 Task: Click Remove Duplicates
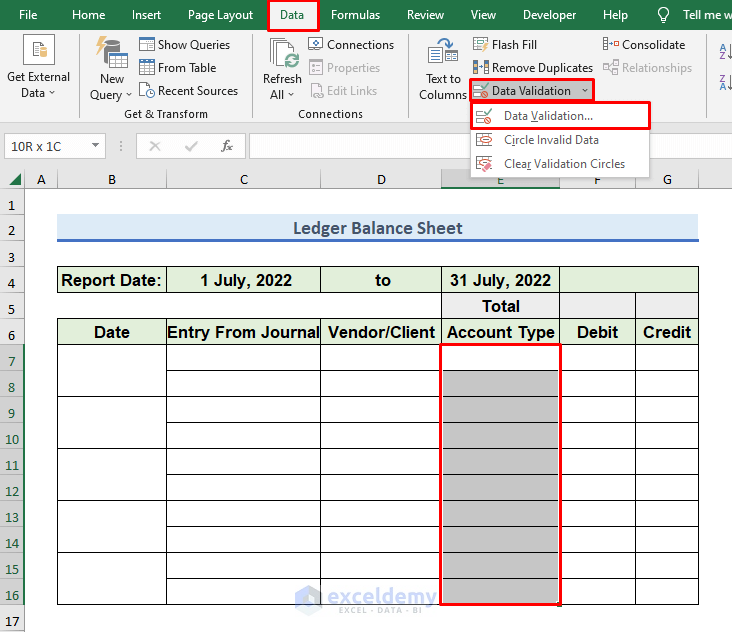533,68
